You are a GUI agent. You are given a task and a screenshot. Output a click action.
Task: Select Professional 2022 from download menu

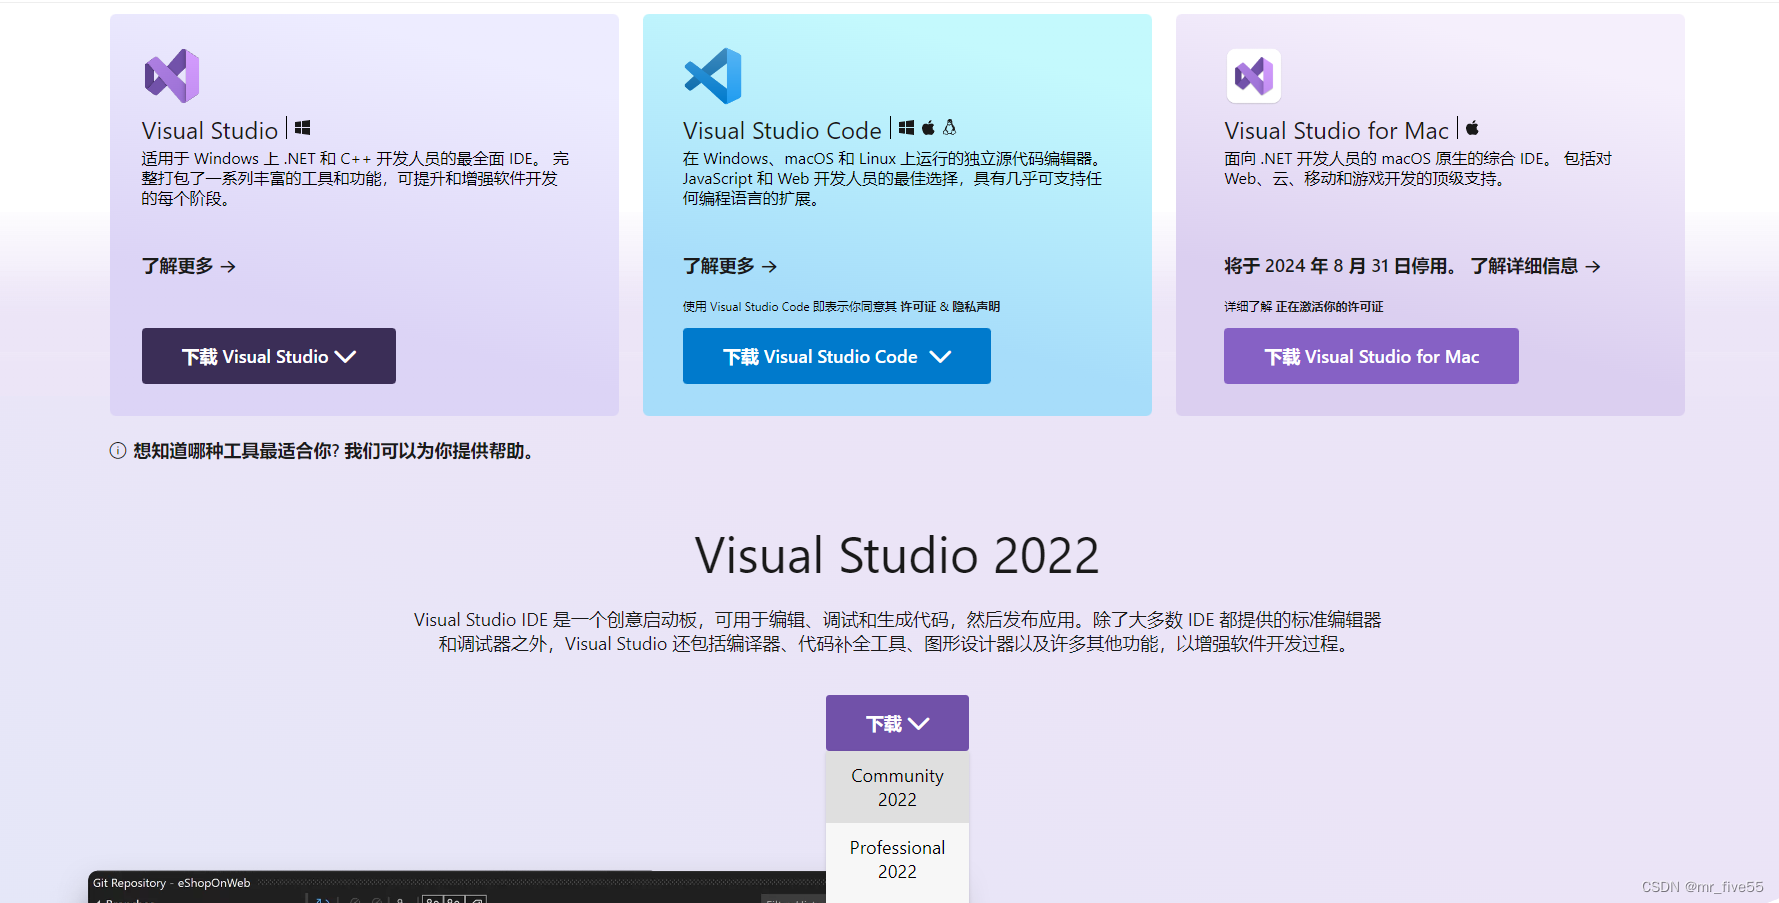[x=897, y=860]
